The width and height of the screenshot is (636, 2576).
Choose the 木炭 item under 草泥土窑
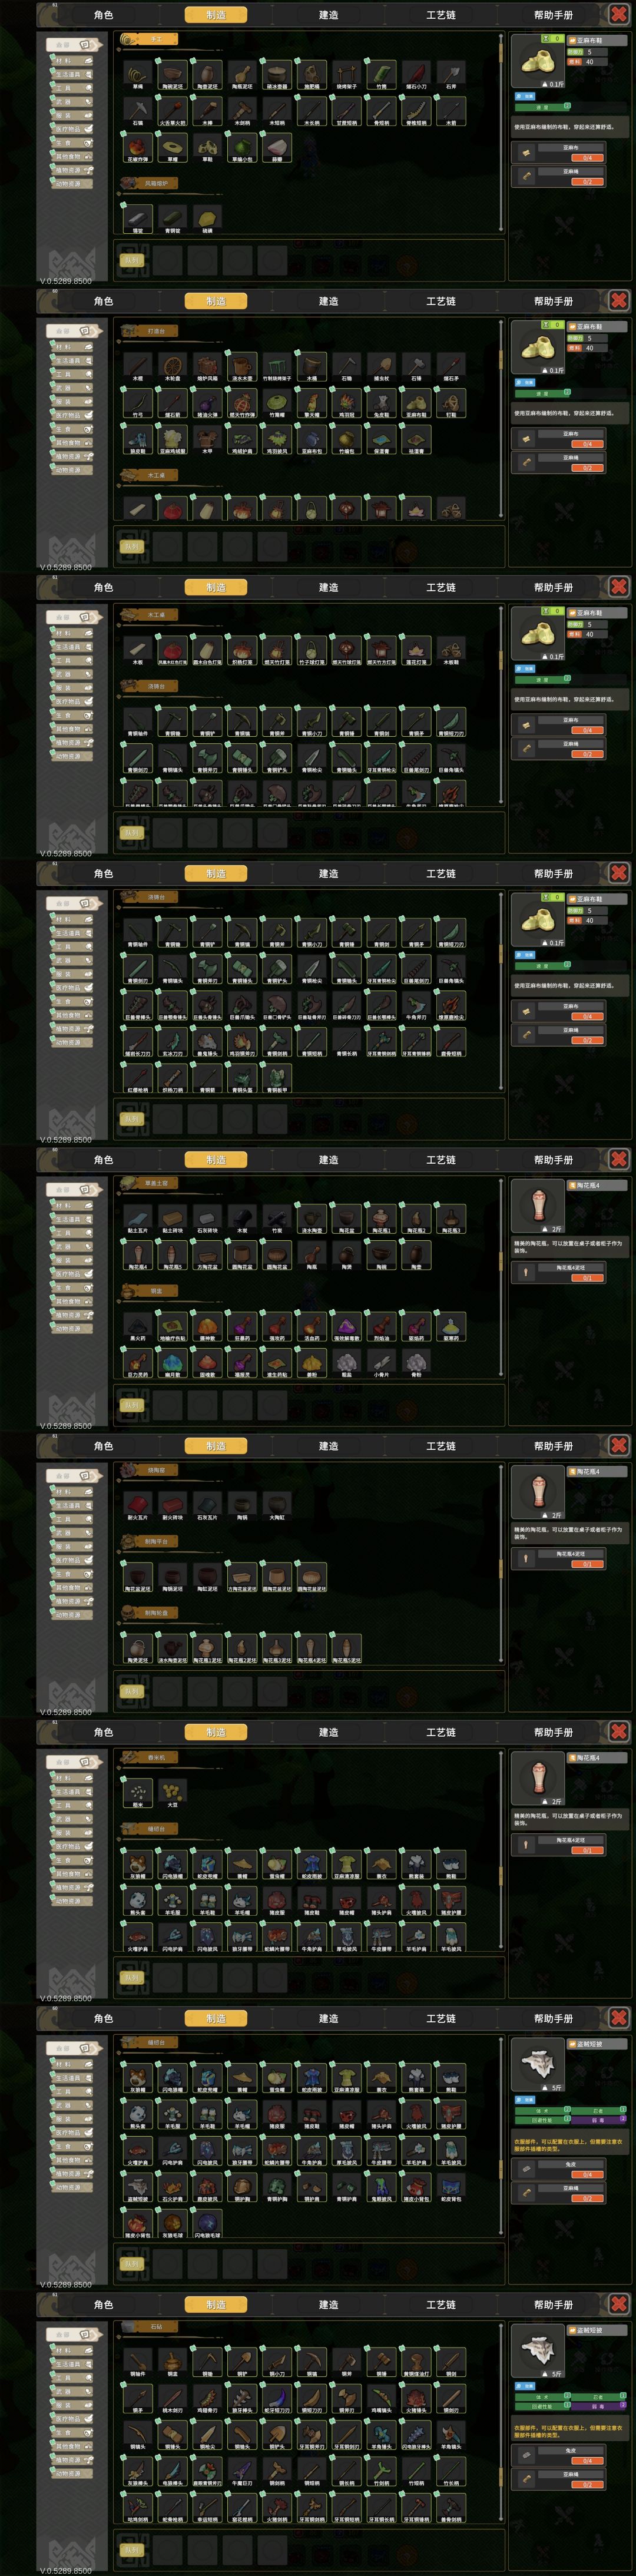tap(242, 1219)
